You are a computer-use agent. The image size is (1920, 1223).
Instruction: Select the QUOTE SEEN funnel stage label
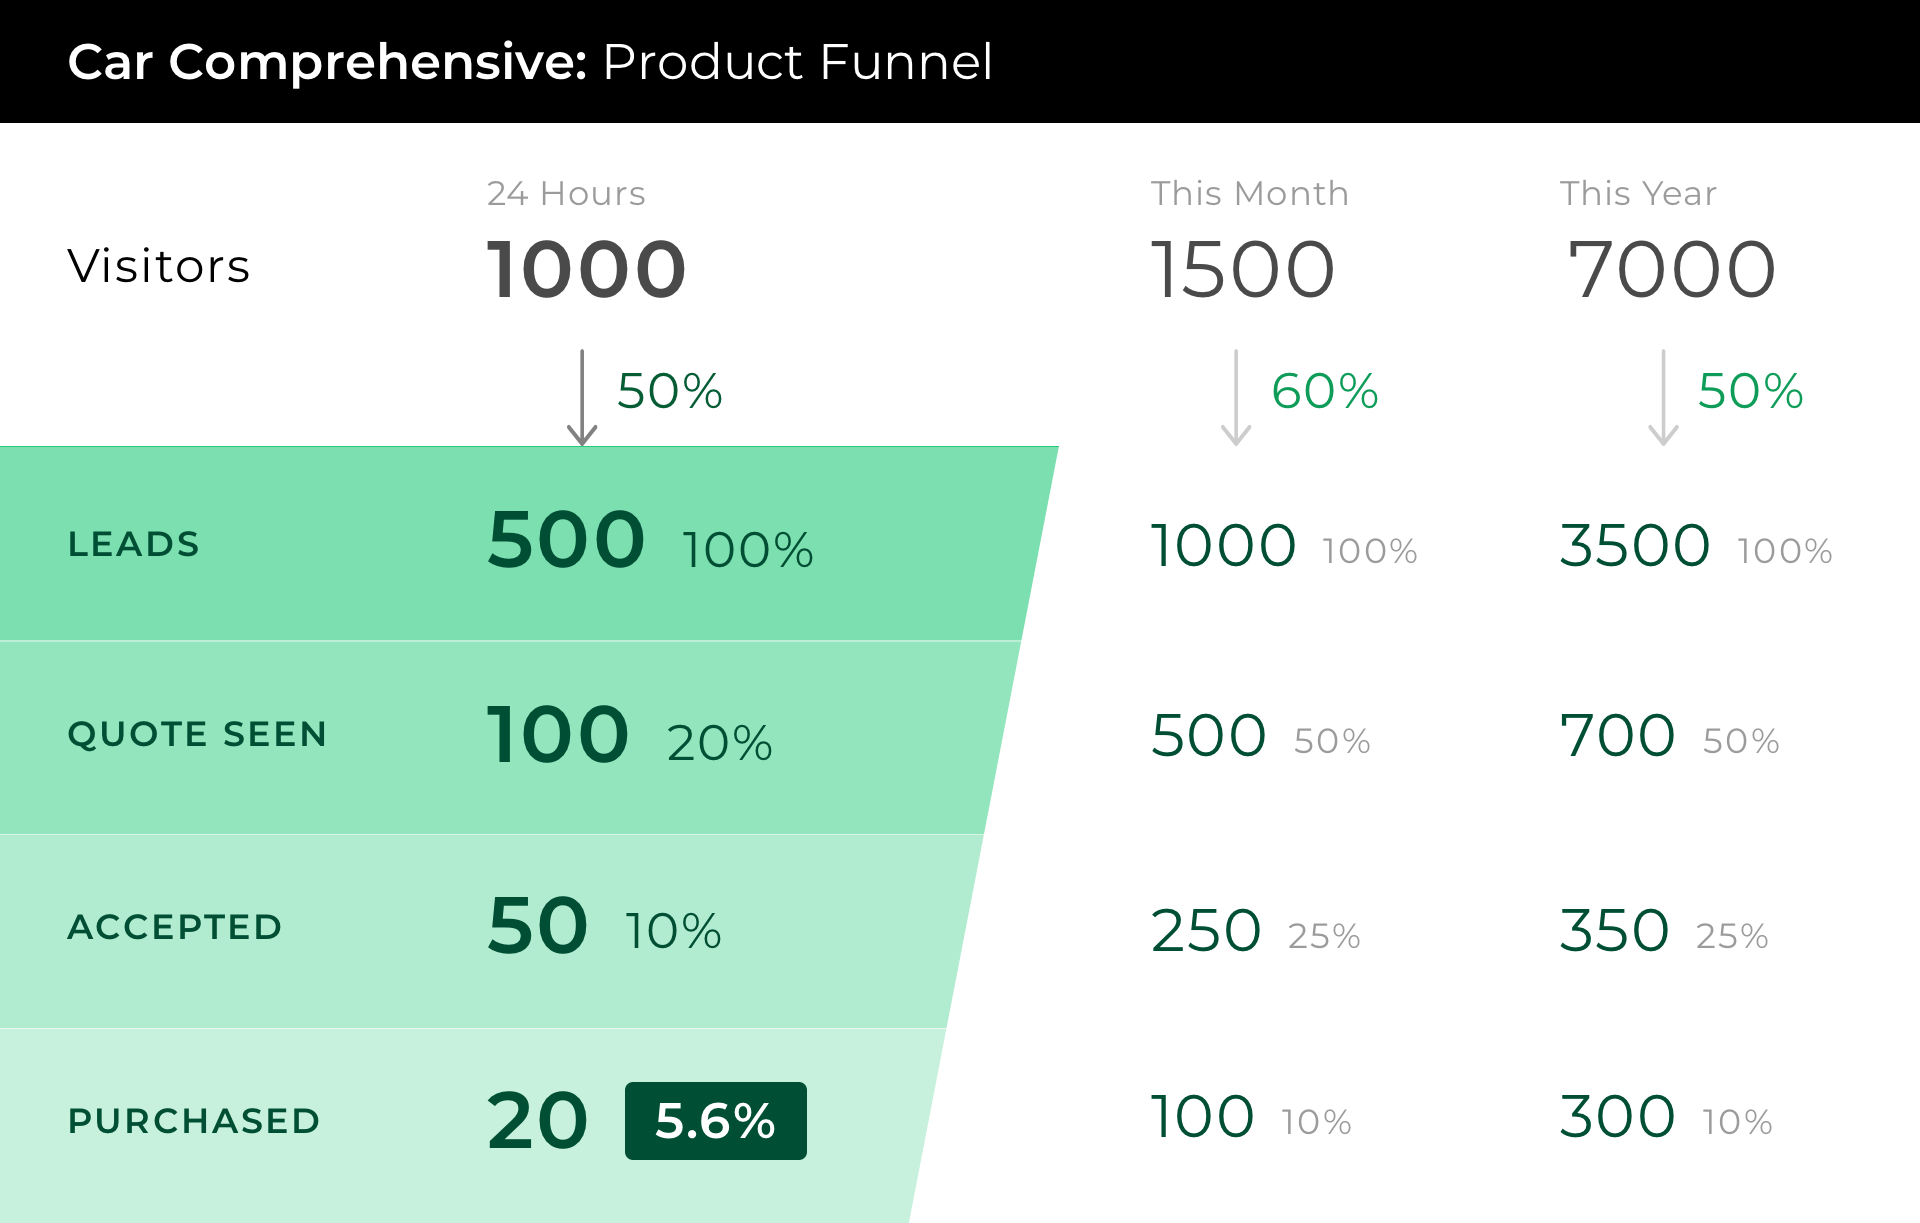pyautogui.click(x=197, y=734)
